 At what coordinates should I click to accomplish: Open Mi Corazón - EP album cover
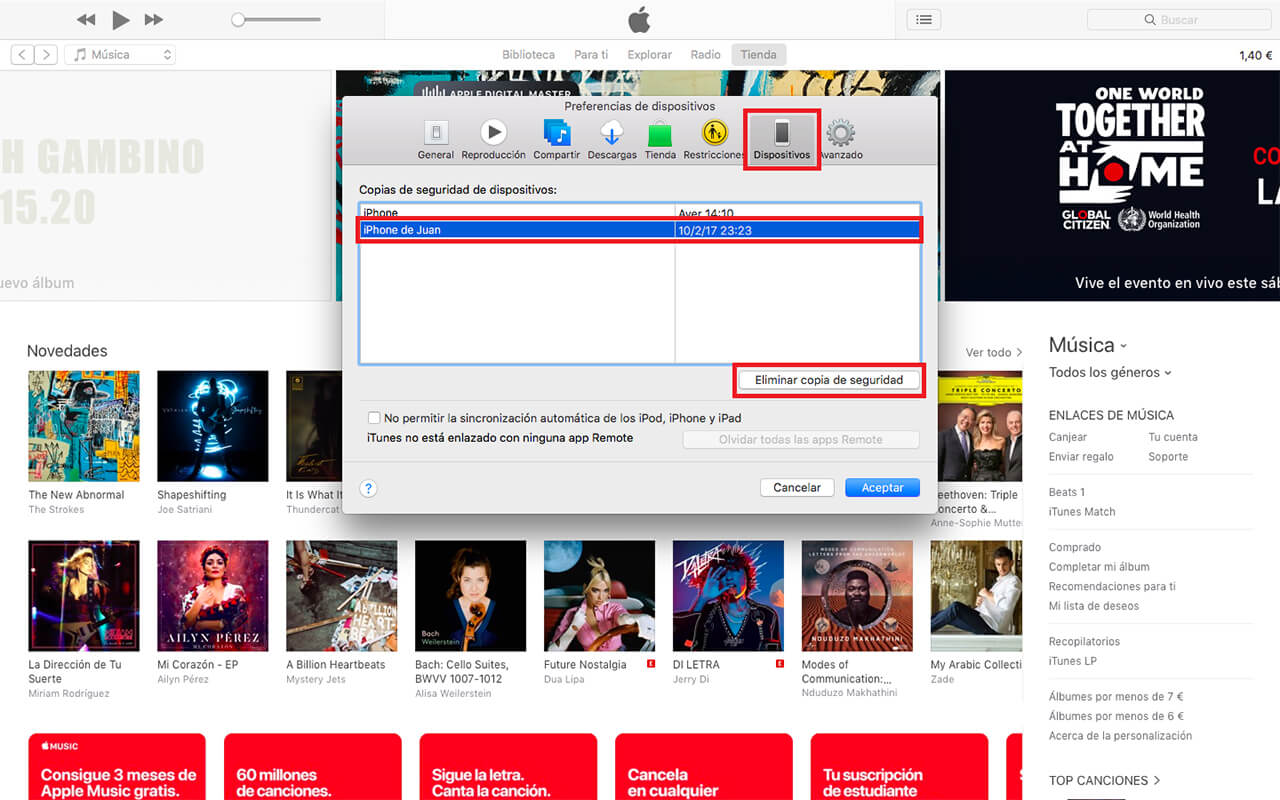point(213,596)
